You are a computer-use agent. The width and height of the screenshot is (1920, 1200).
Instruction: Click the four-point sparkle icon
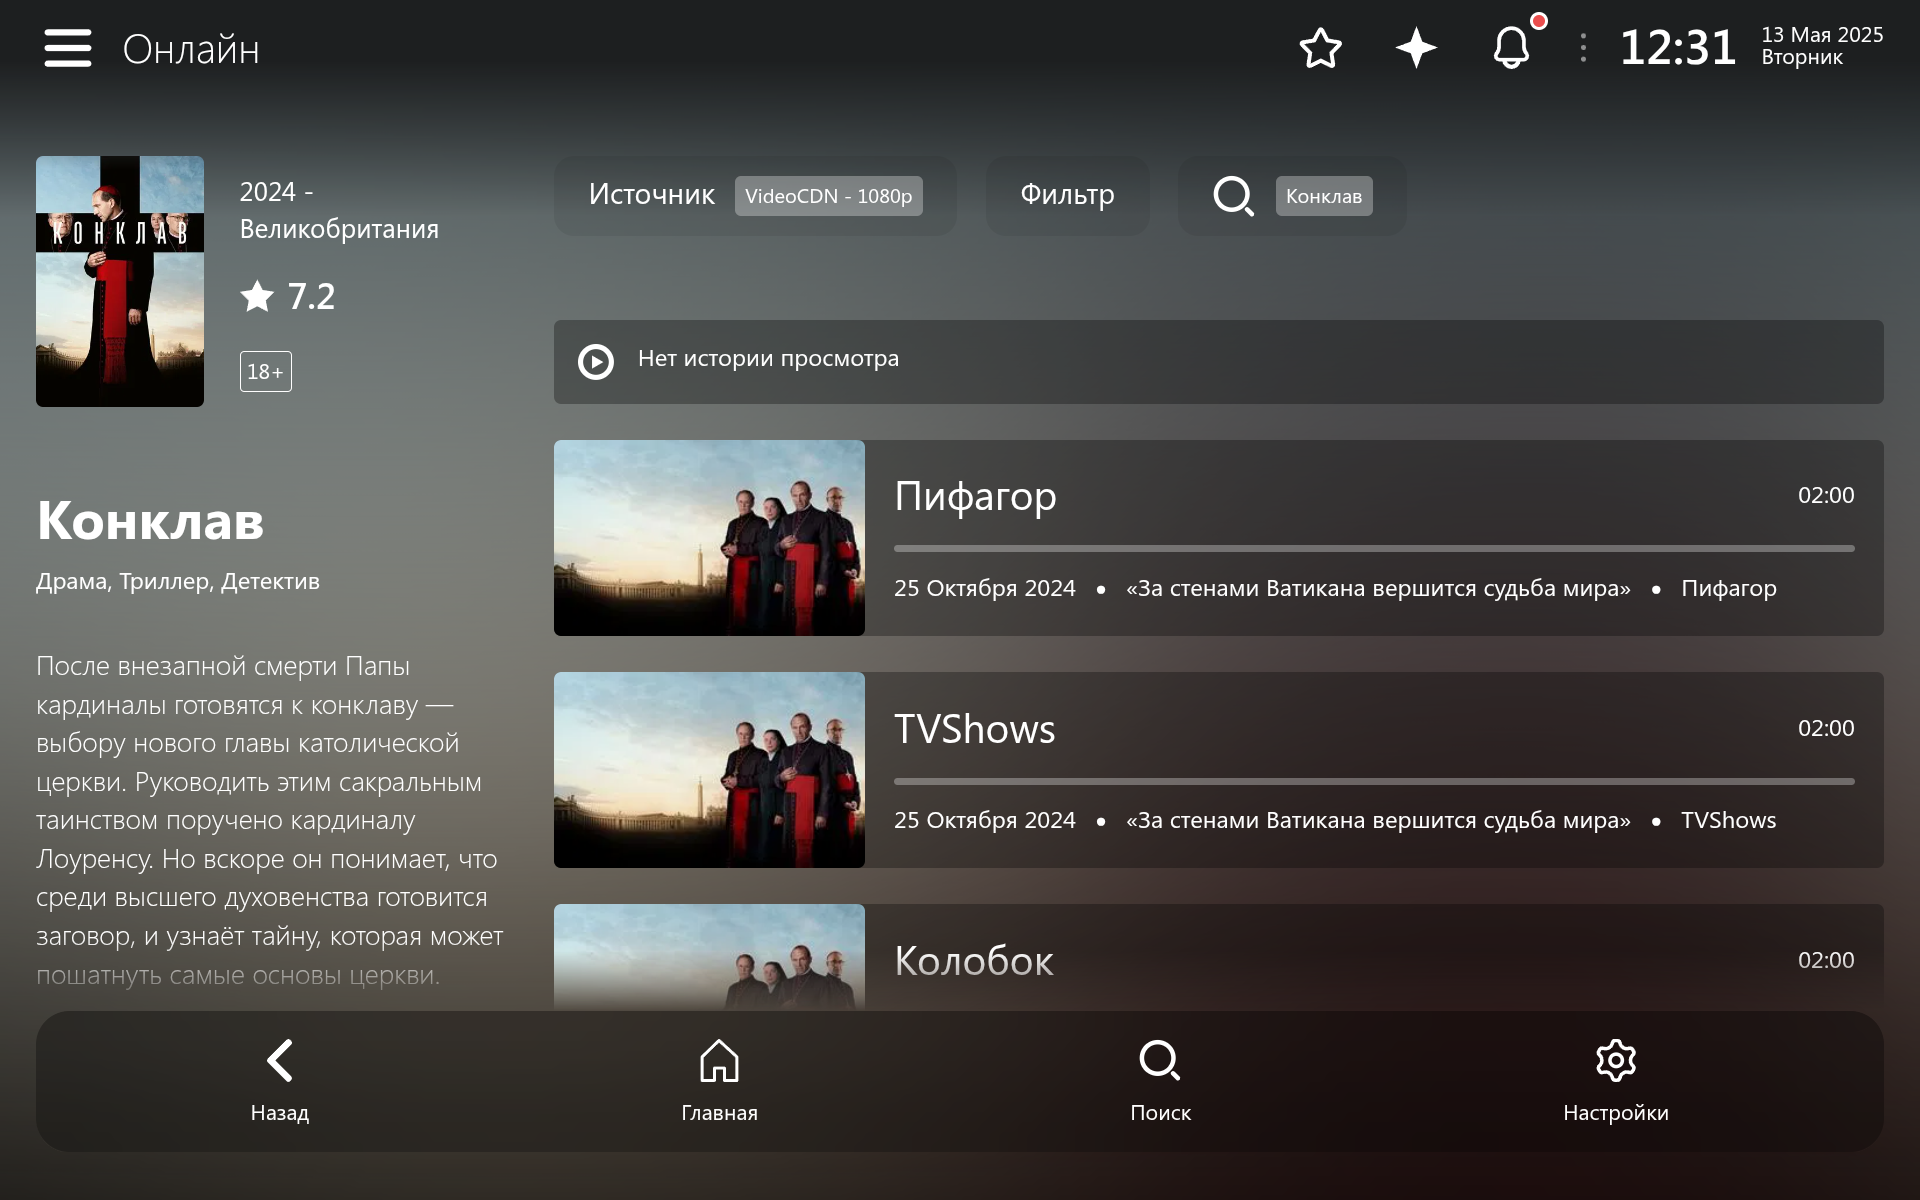pos(1416,48)
